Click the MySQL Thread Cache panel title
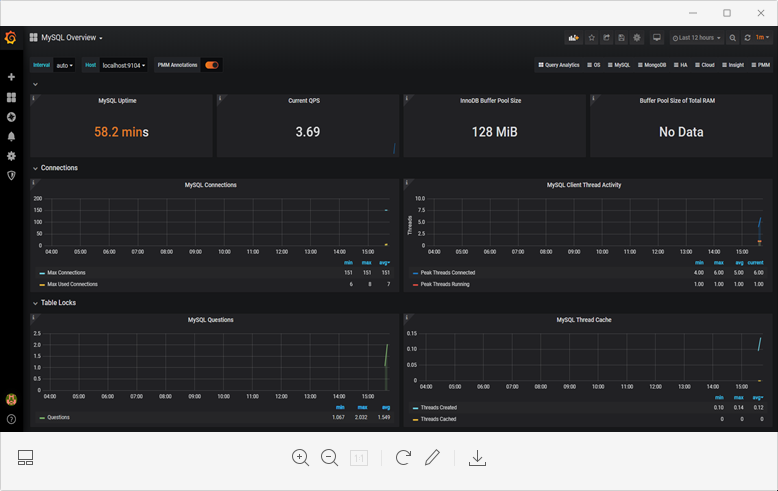This screenshot has width=778, height=491. click(584, 320)
